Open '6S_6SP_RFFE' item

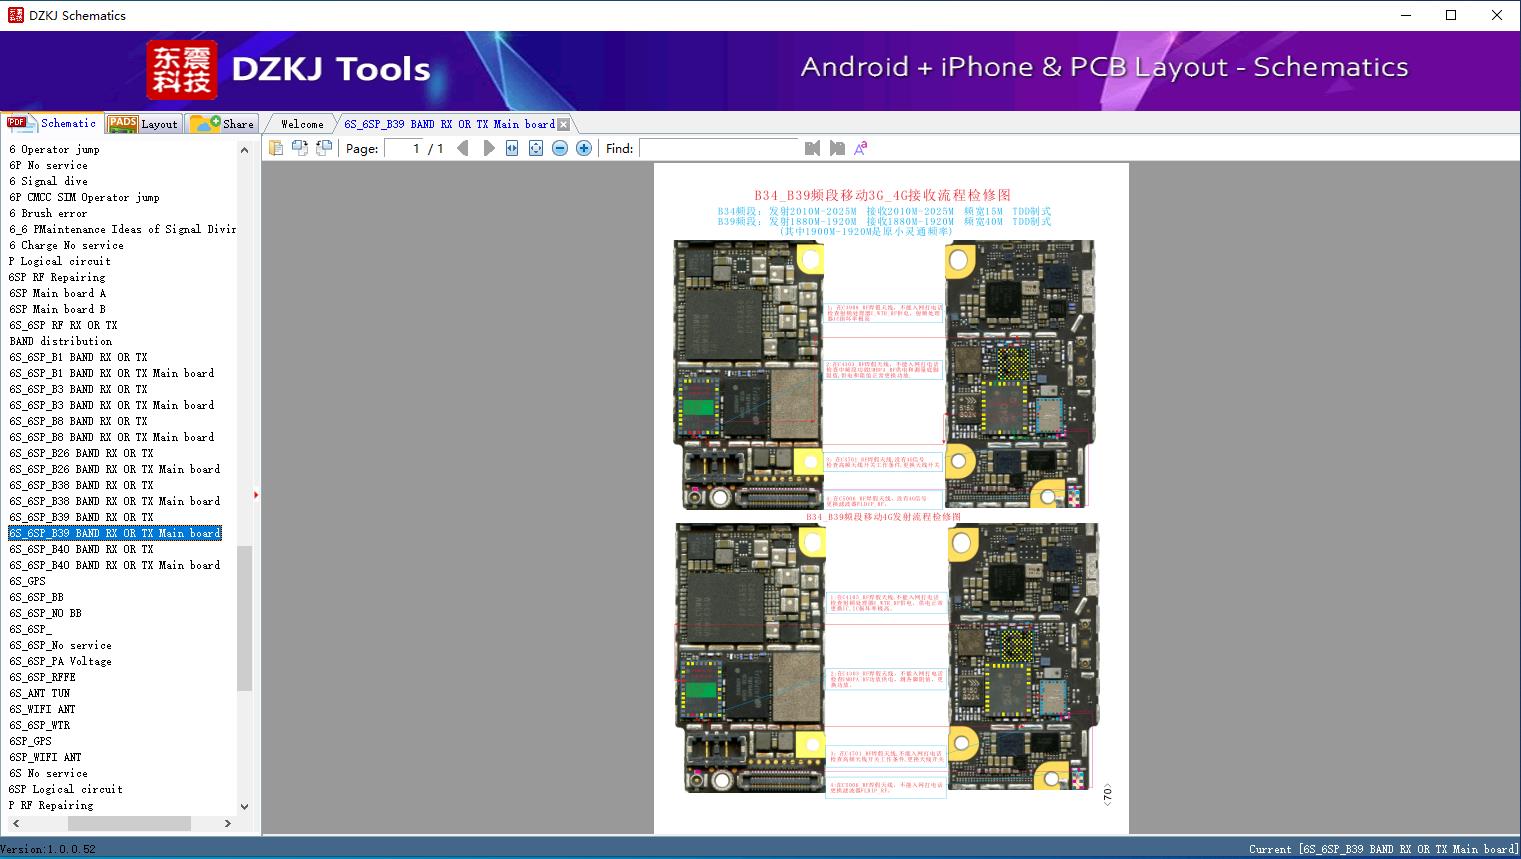point(42,677)
